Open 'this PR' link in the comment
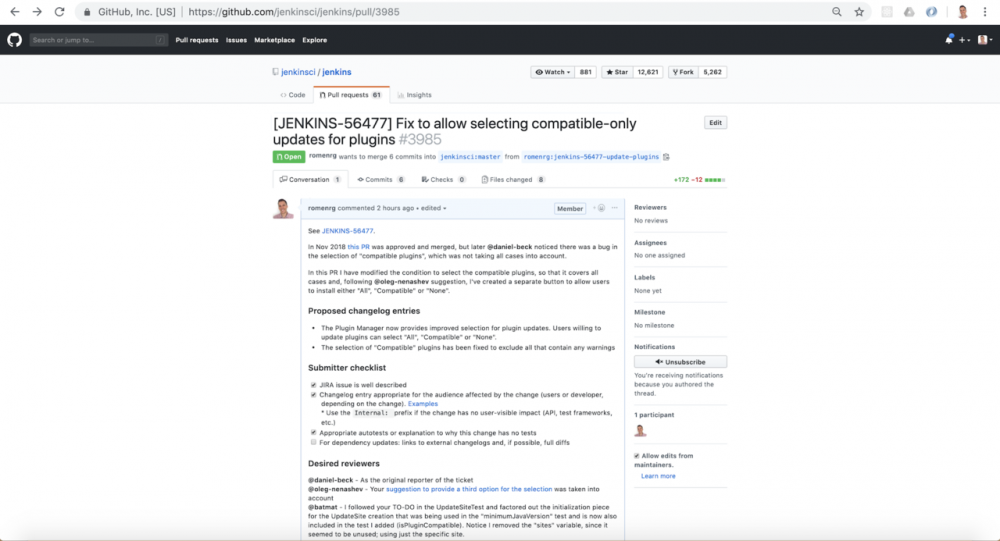This screenshot has height=541, width=1000. point(358,247)
